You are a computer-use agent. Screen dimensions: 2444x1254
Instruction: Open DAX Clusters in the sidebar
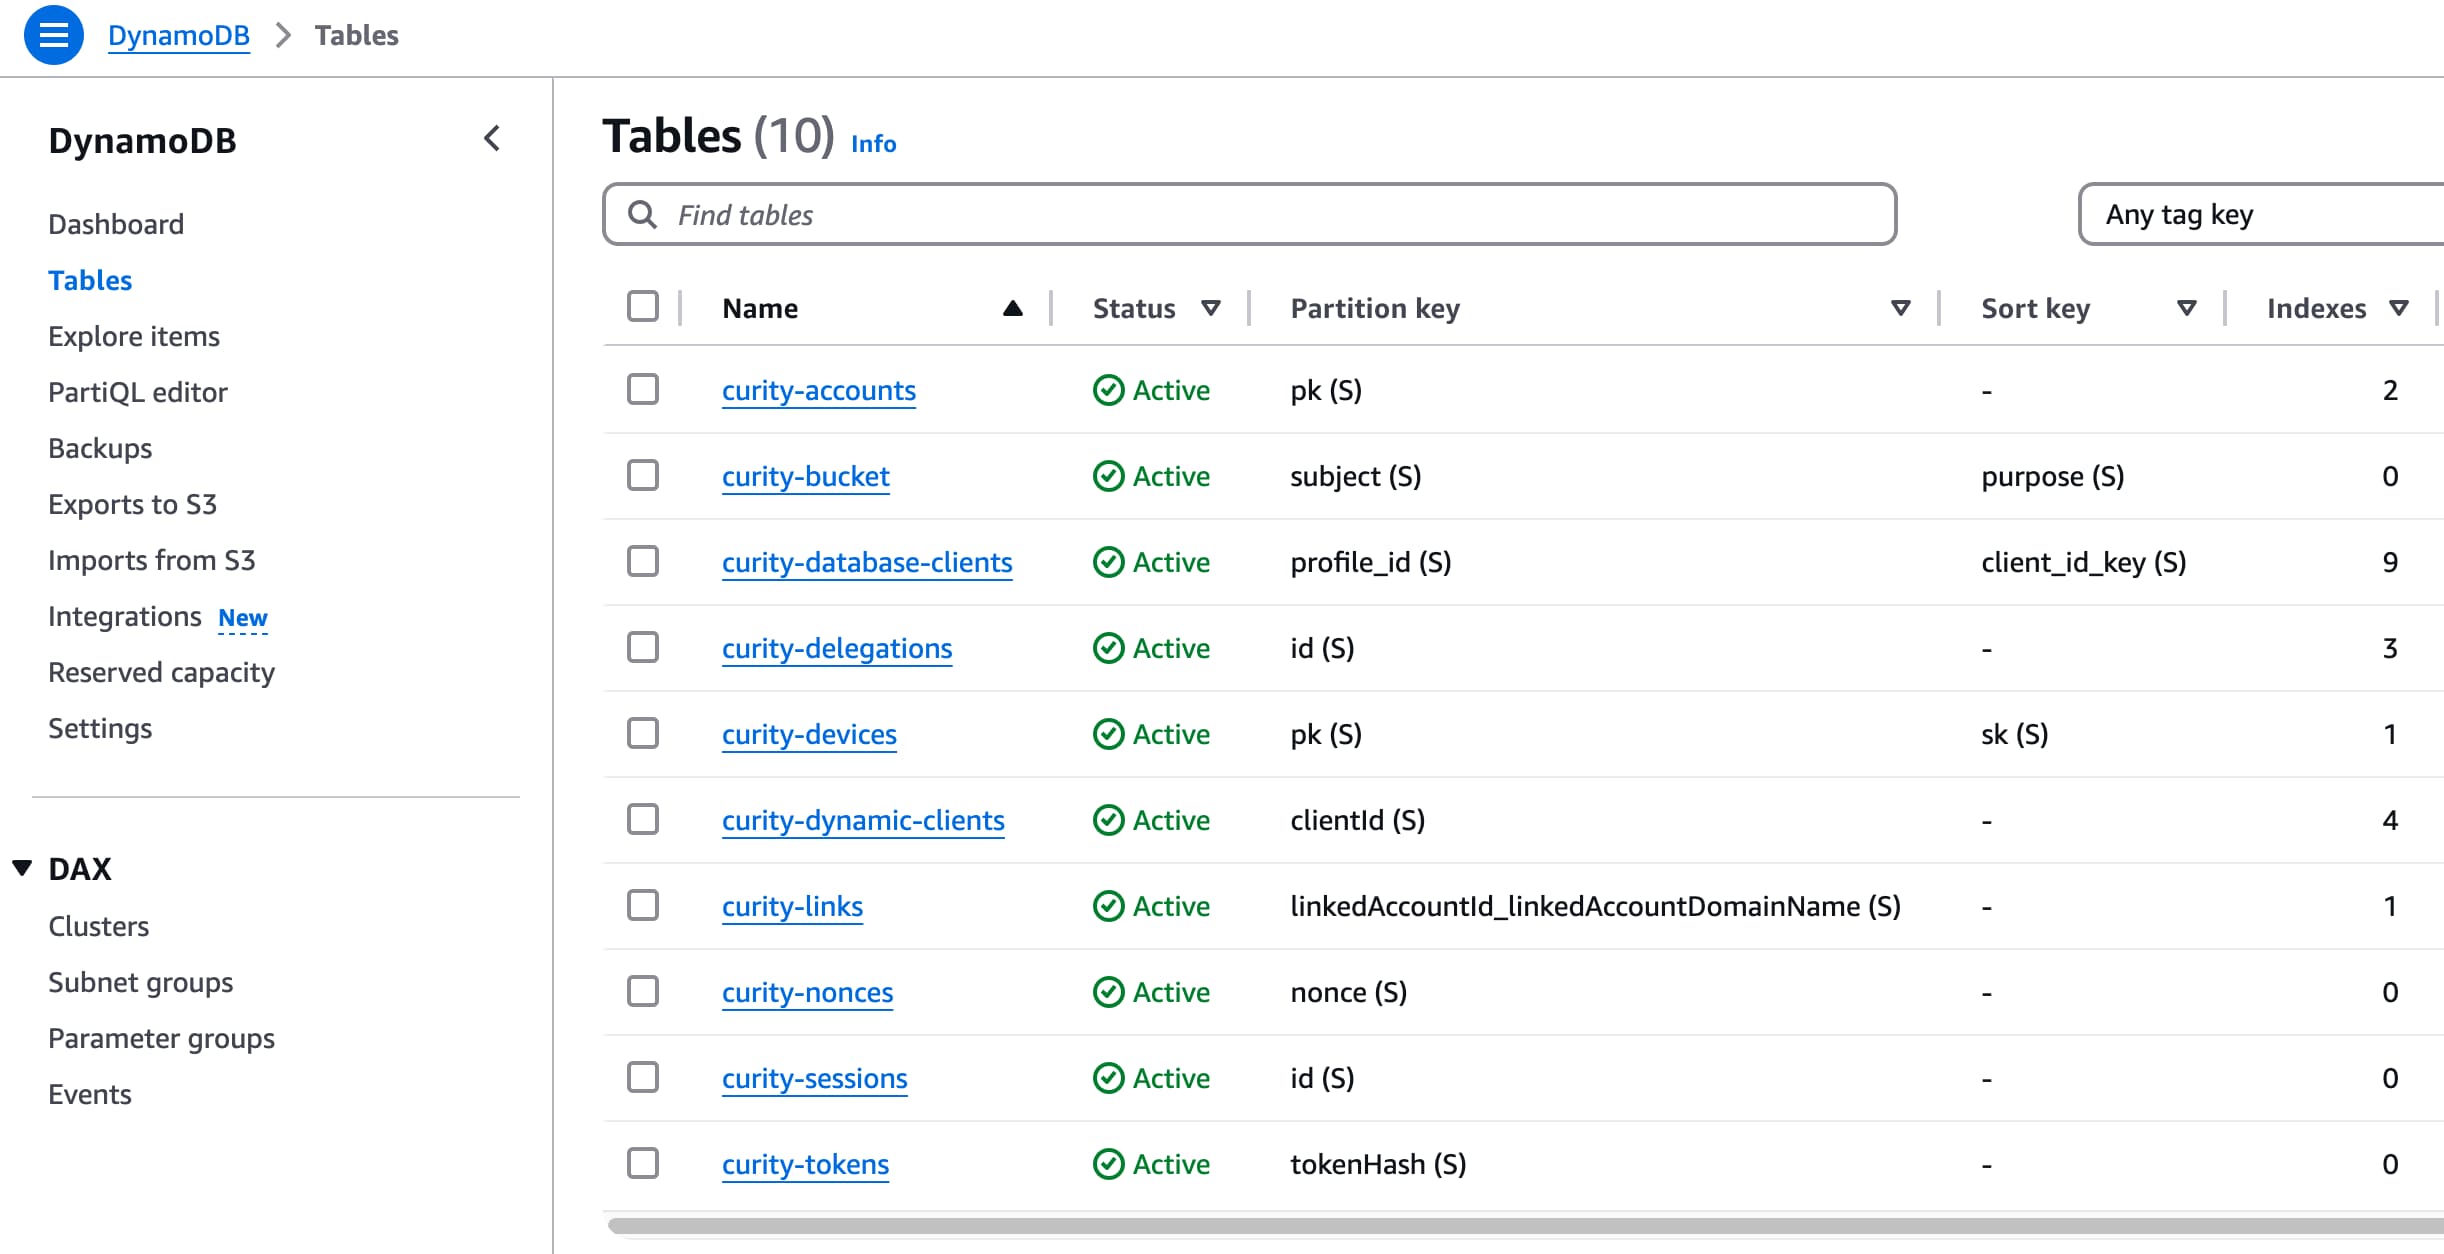[x=99, y=926]
